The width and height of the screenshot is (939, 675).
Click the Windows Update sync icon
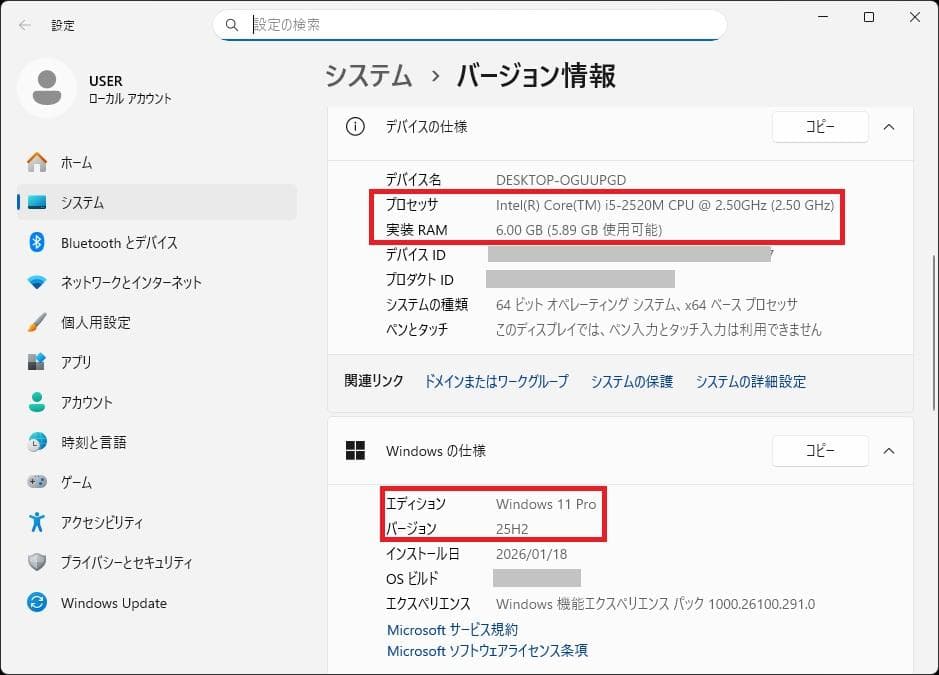coord(37,602)
